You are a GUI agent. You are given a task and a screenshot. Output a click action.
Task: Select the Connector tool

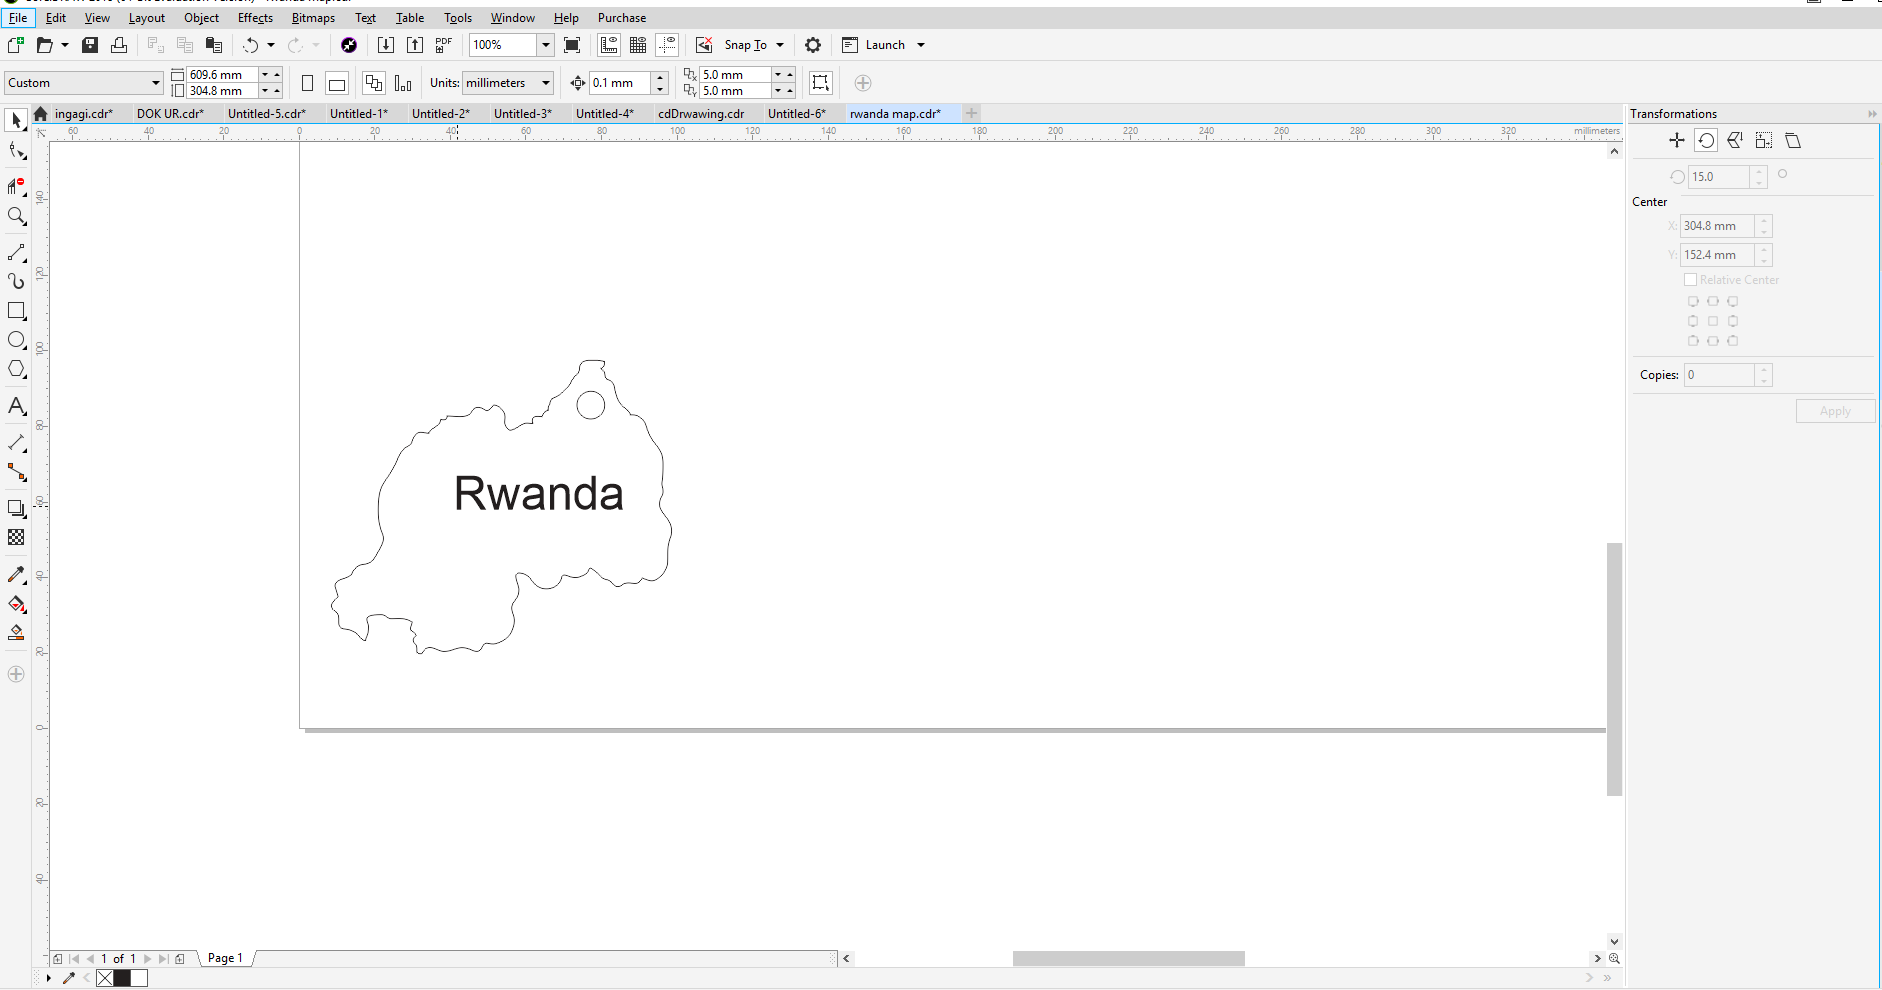click(x=16, y=472)
